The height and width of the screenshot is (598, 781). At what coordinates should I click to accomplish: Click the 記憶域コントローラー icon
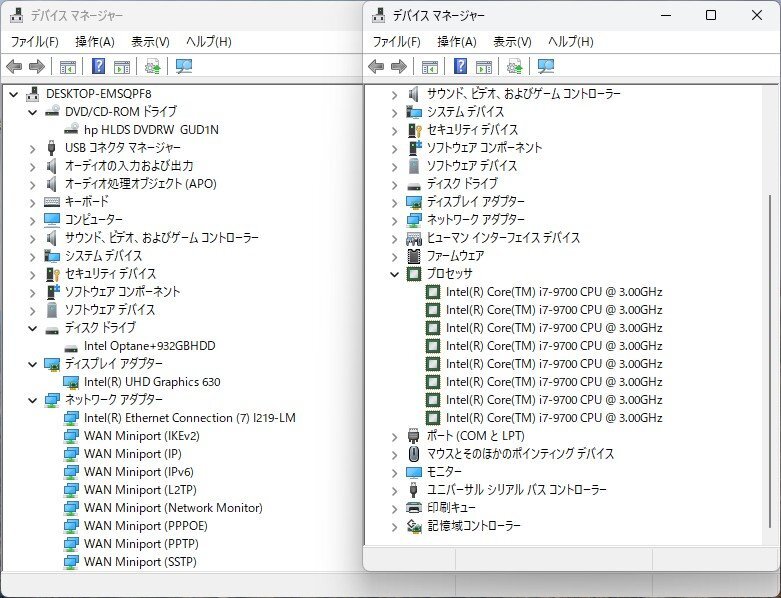[414, 526]
